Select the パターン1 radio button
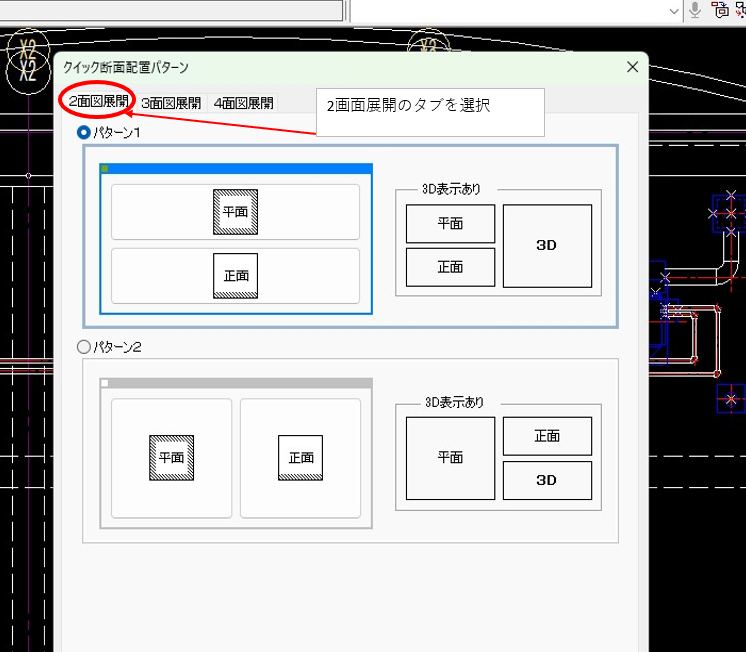 pyautogui.click(x=84, y=132)
